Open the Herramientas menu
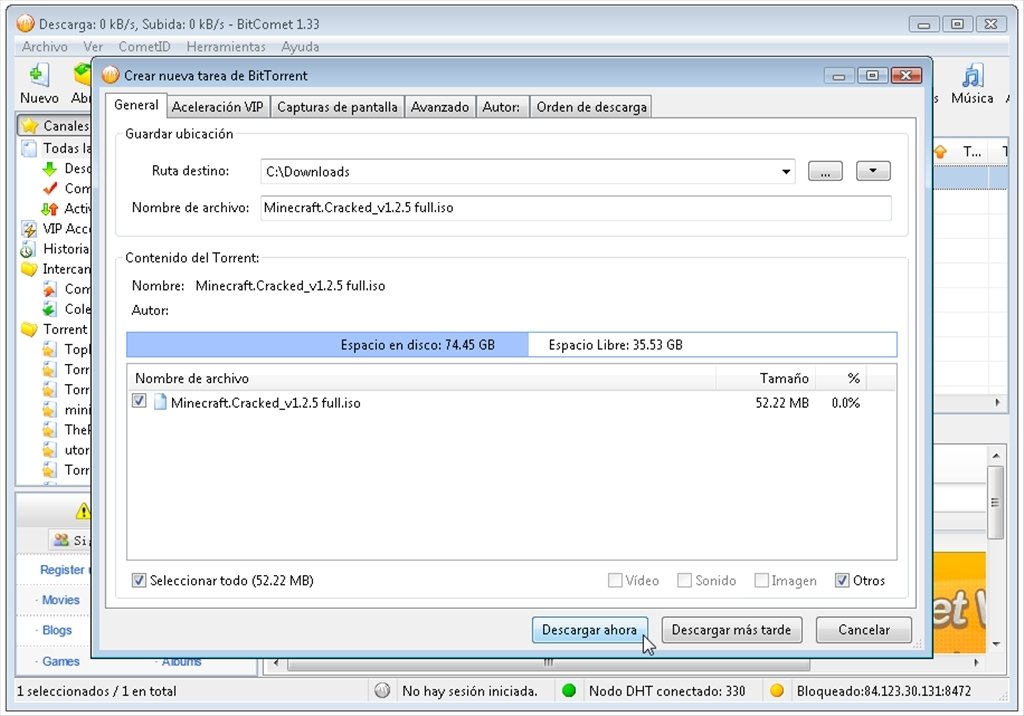The width and height of the screenshot is (1024, 716). click(x=226, y=46)
